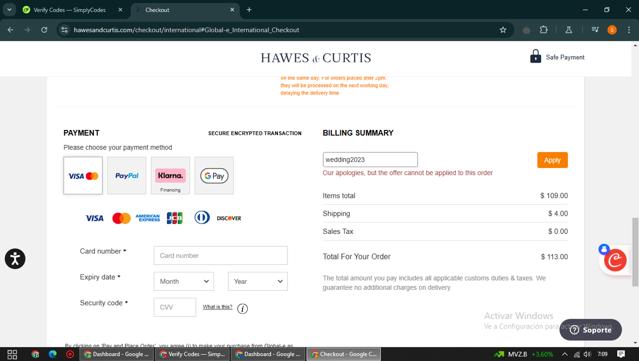Viewport: 639px width, 361px height.
Task: Open the 'What is this?' security code link
Action: tap(218, 307)
